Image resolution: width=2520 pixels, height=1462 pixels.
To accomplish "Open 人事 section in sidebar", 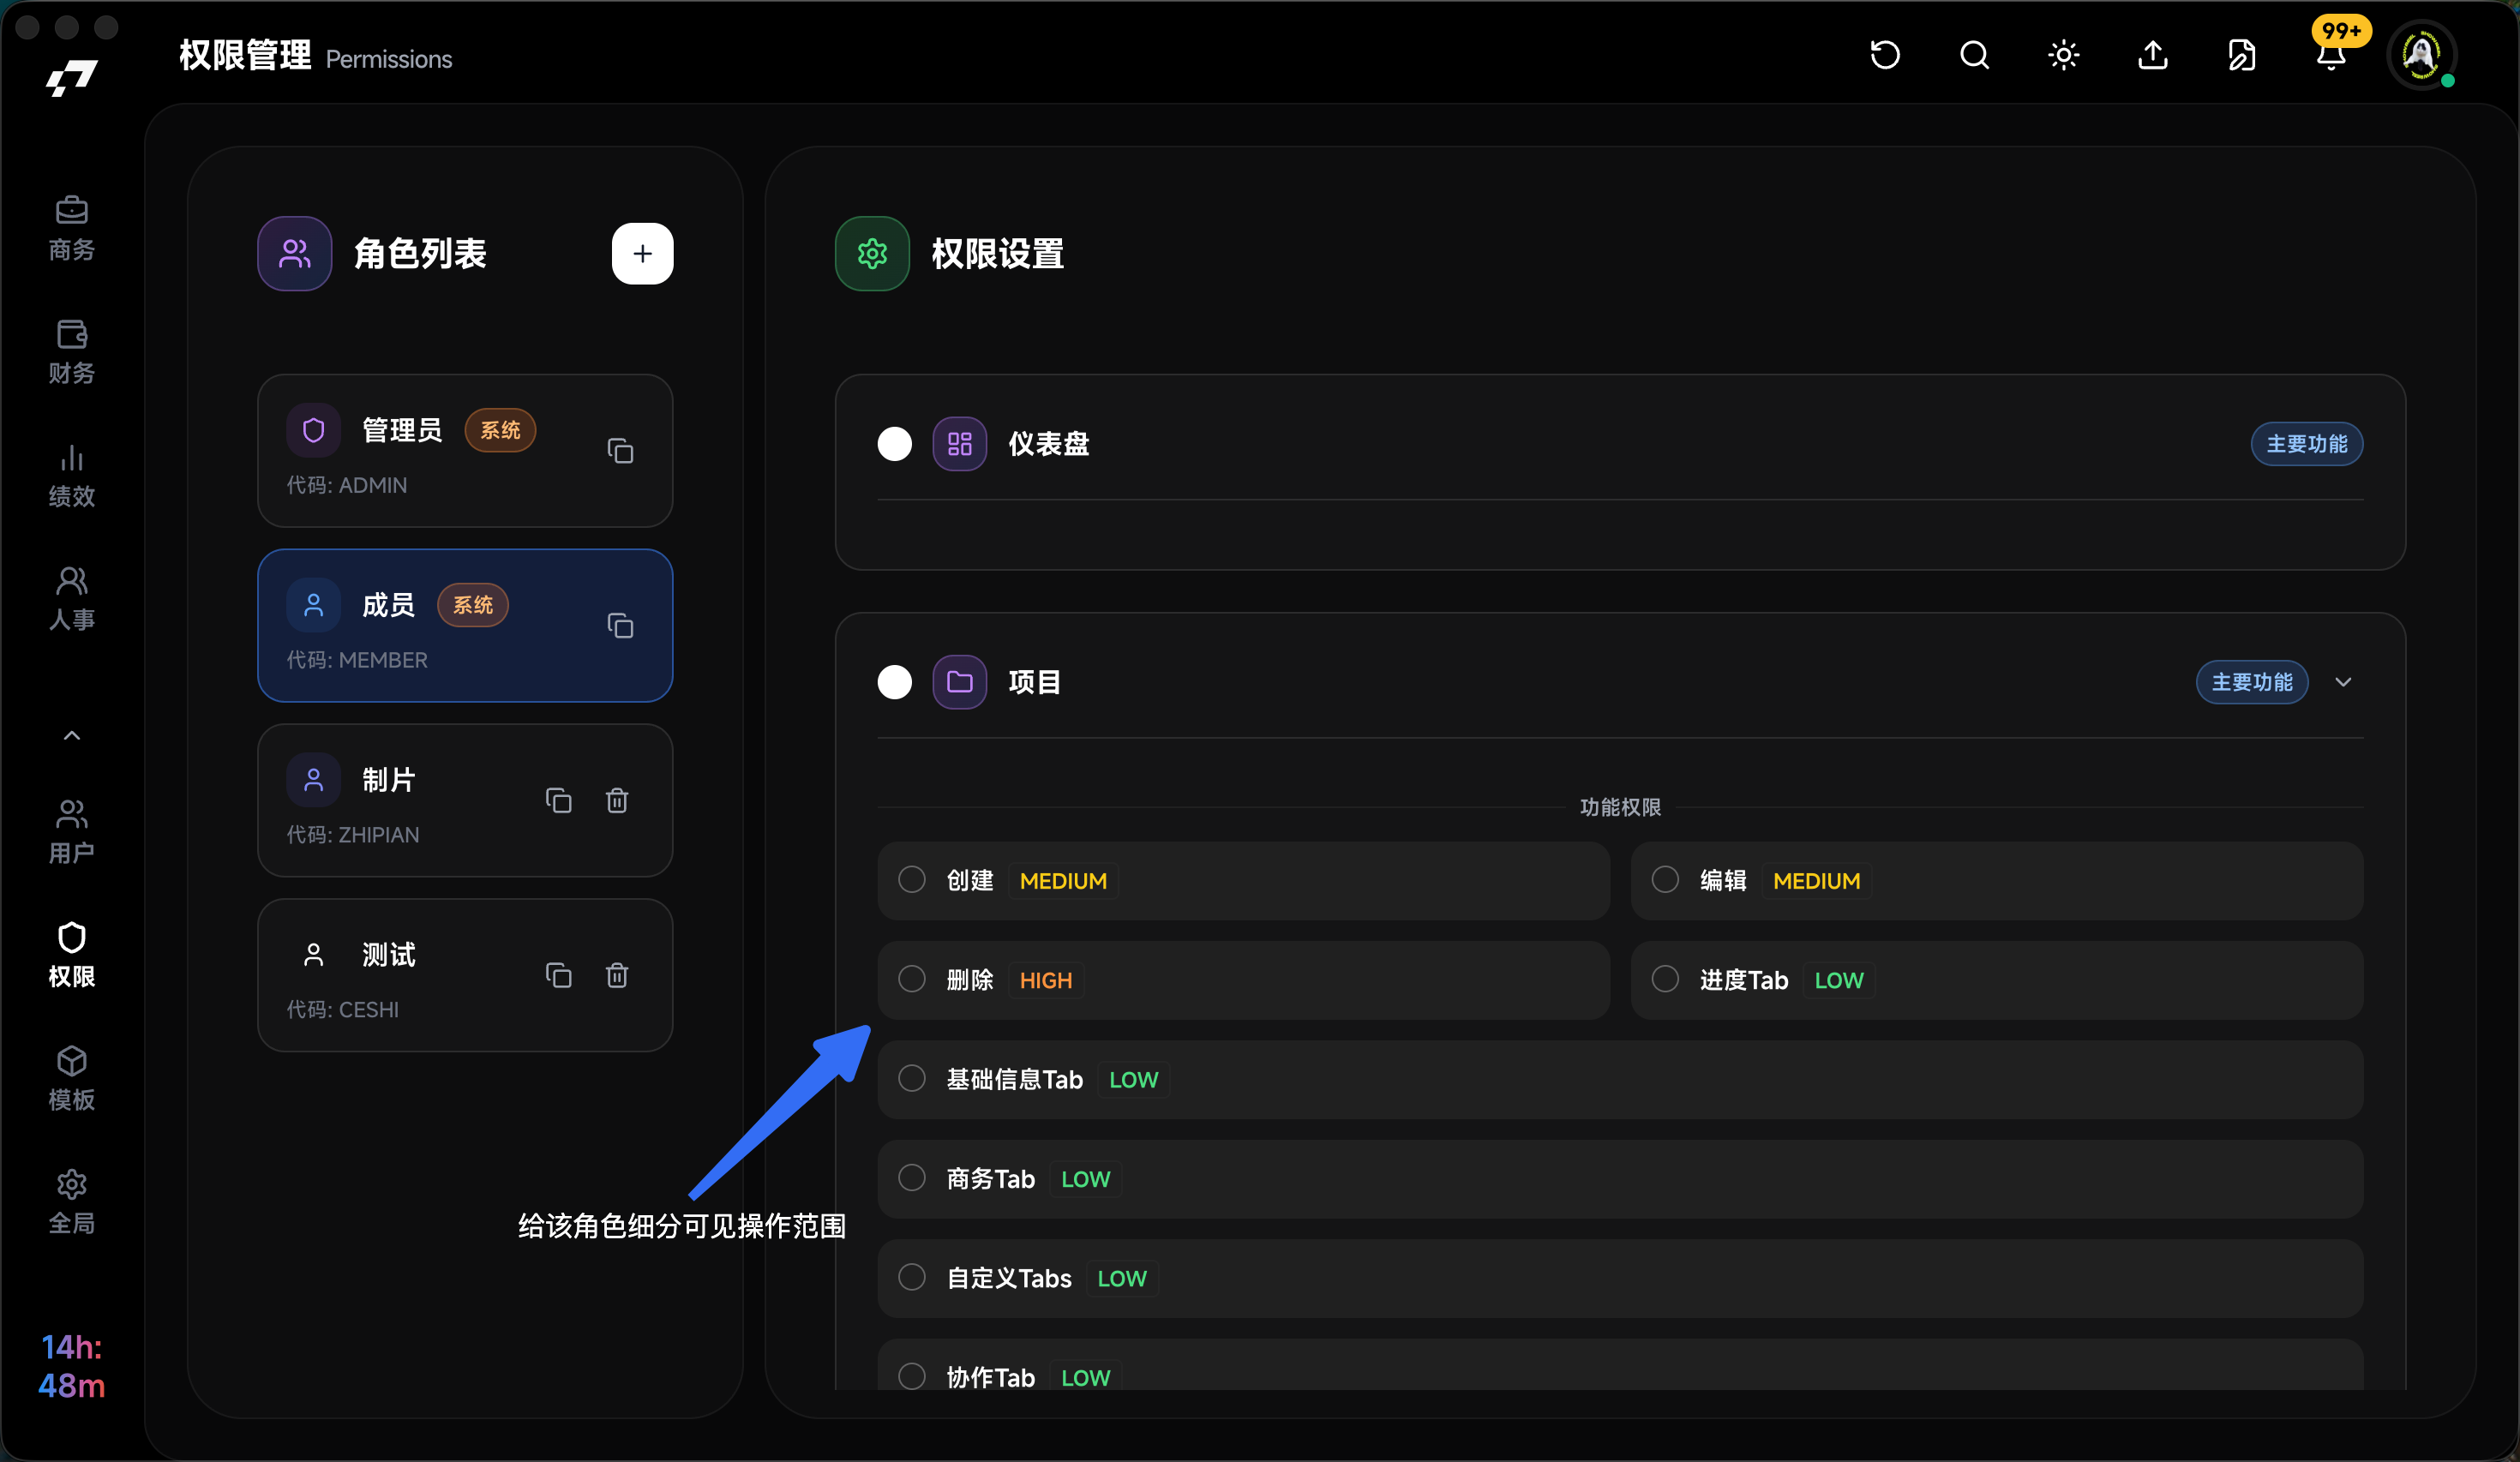I will 72,598.
